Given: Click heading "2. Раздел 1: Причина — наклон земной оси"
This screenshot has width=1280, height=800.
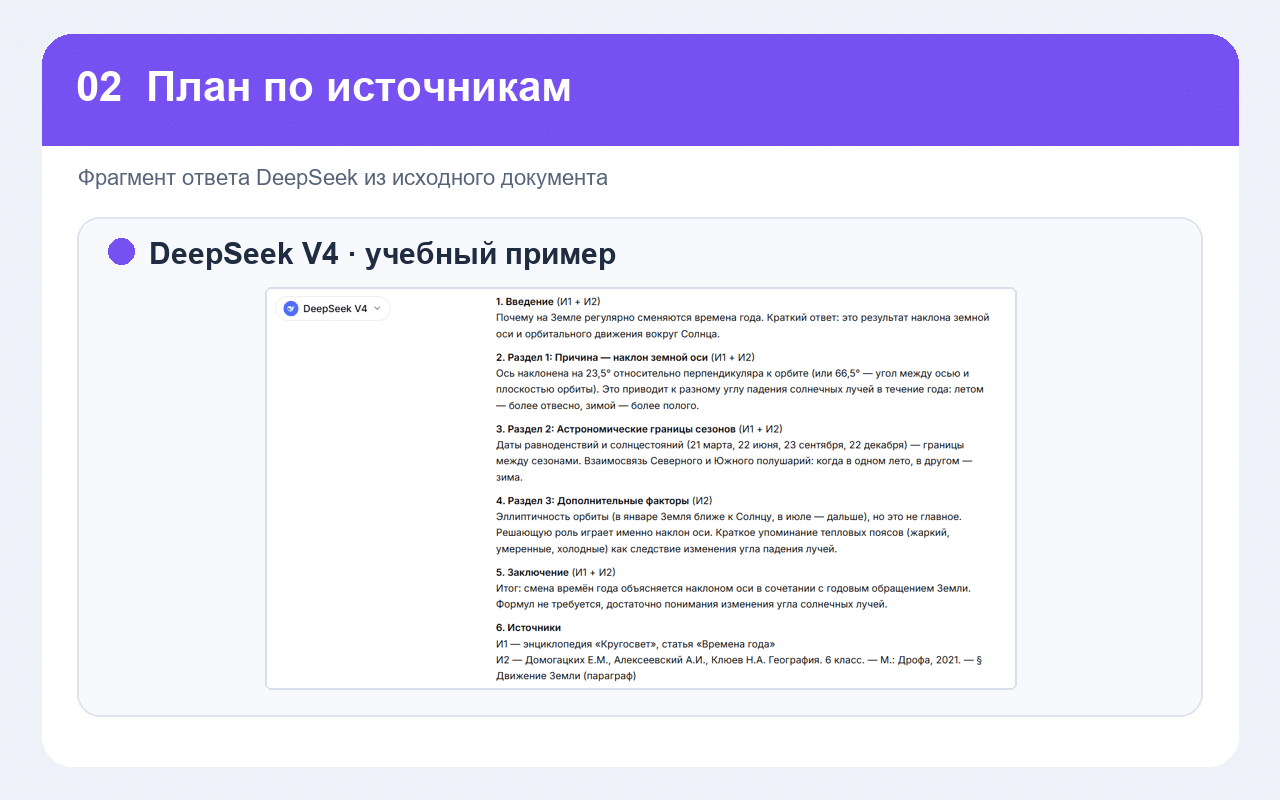Looking at the screenshot, I should (602, 357).
